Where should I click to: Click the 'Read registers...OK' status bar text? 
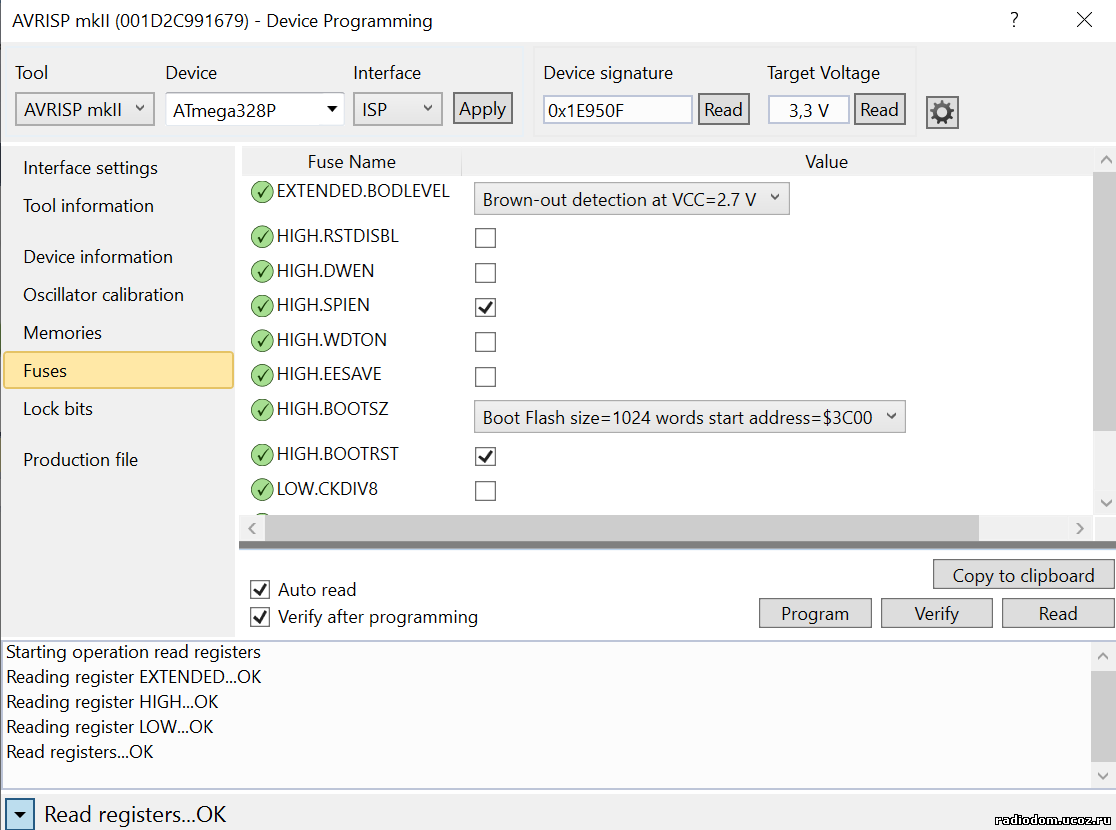[135, 814]
